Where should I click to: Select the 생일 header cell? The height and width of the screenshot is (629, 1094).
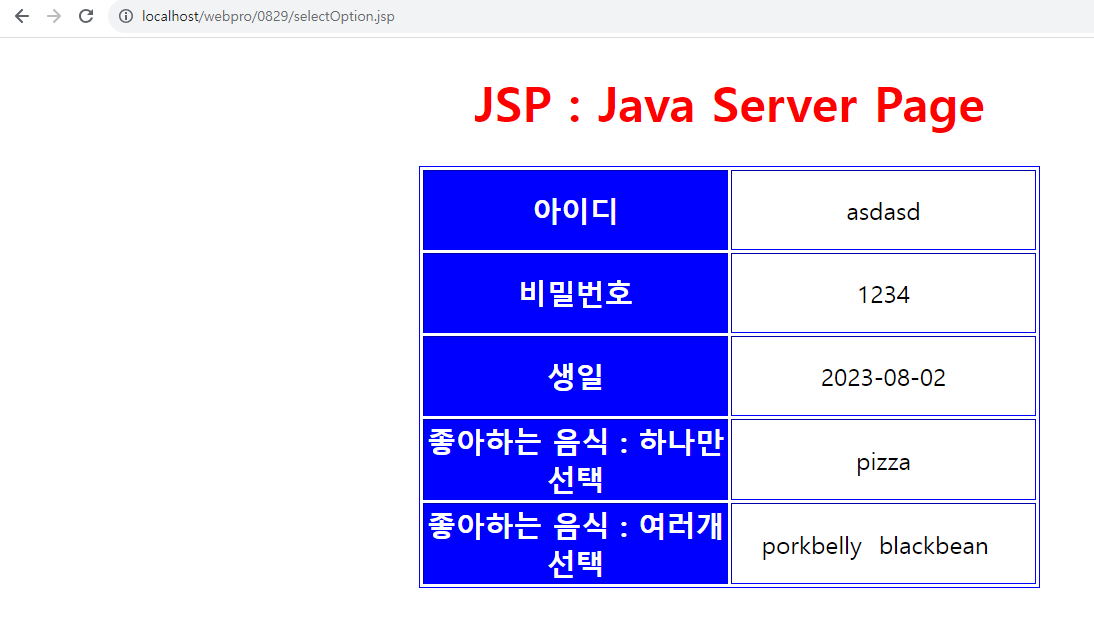pos(576,376)
